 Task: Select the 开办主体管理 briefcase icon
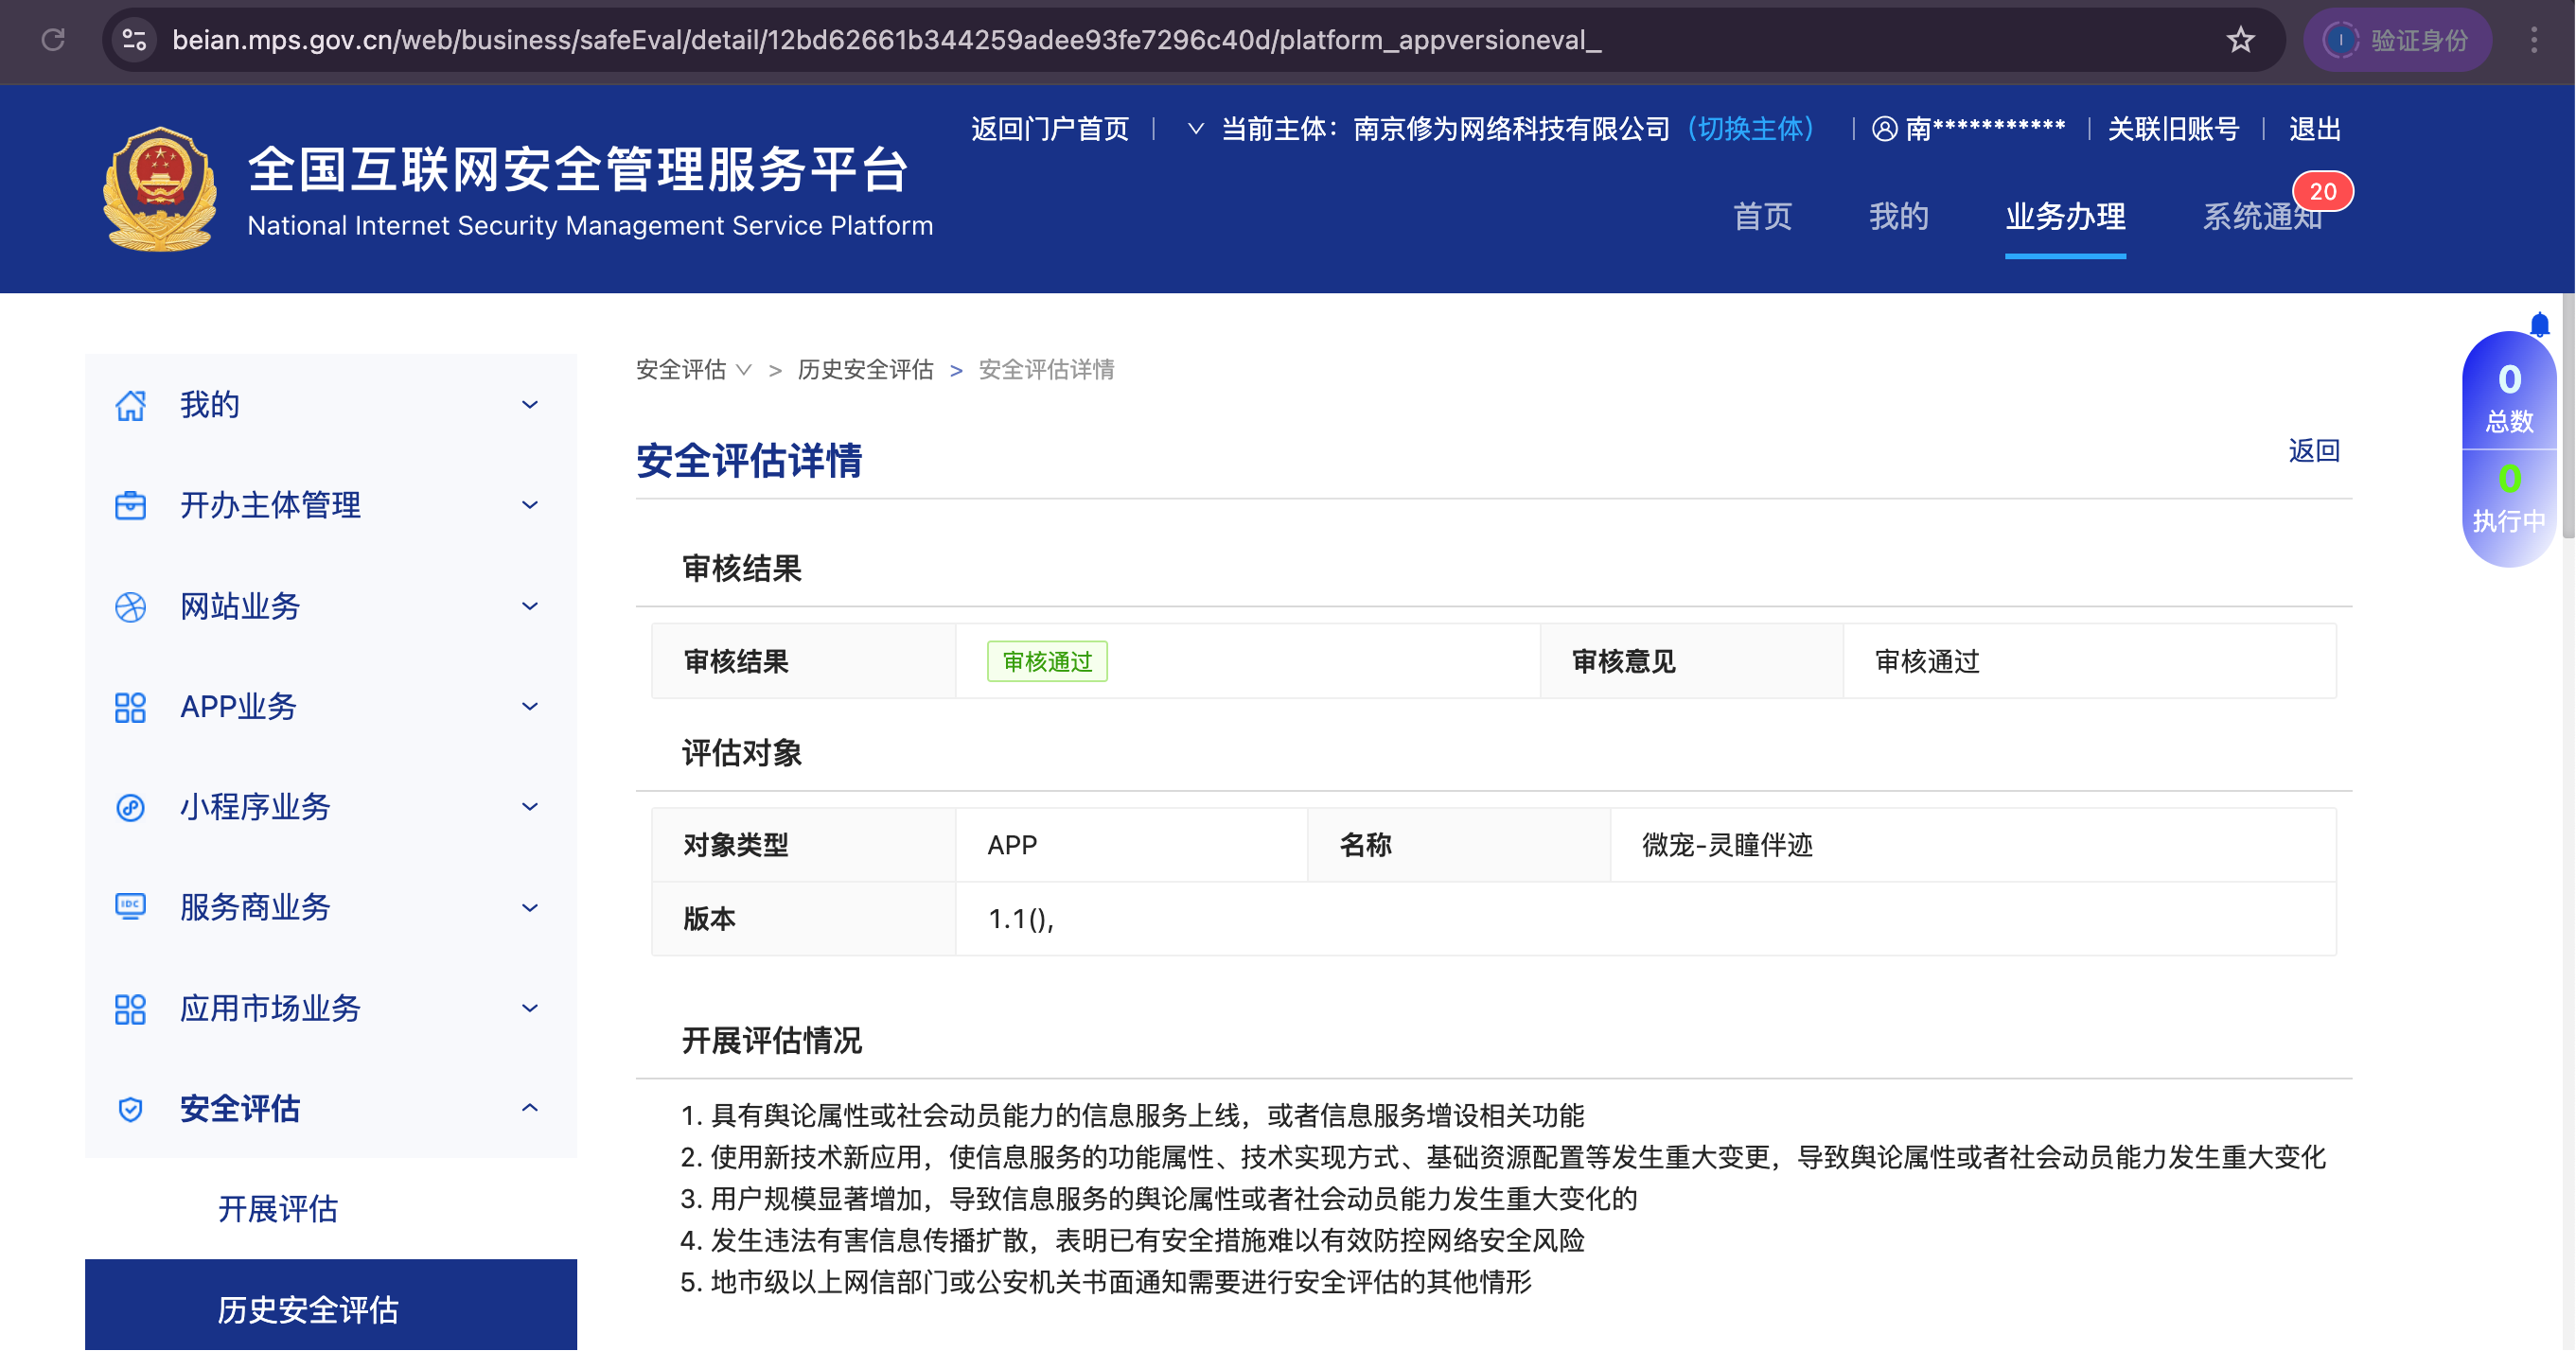click(x=131, y=505)
